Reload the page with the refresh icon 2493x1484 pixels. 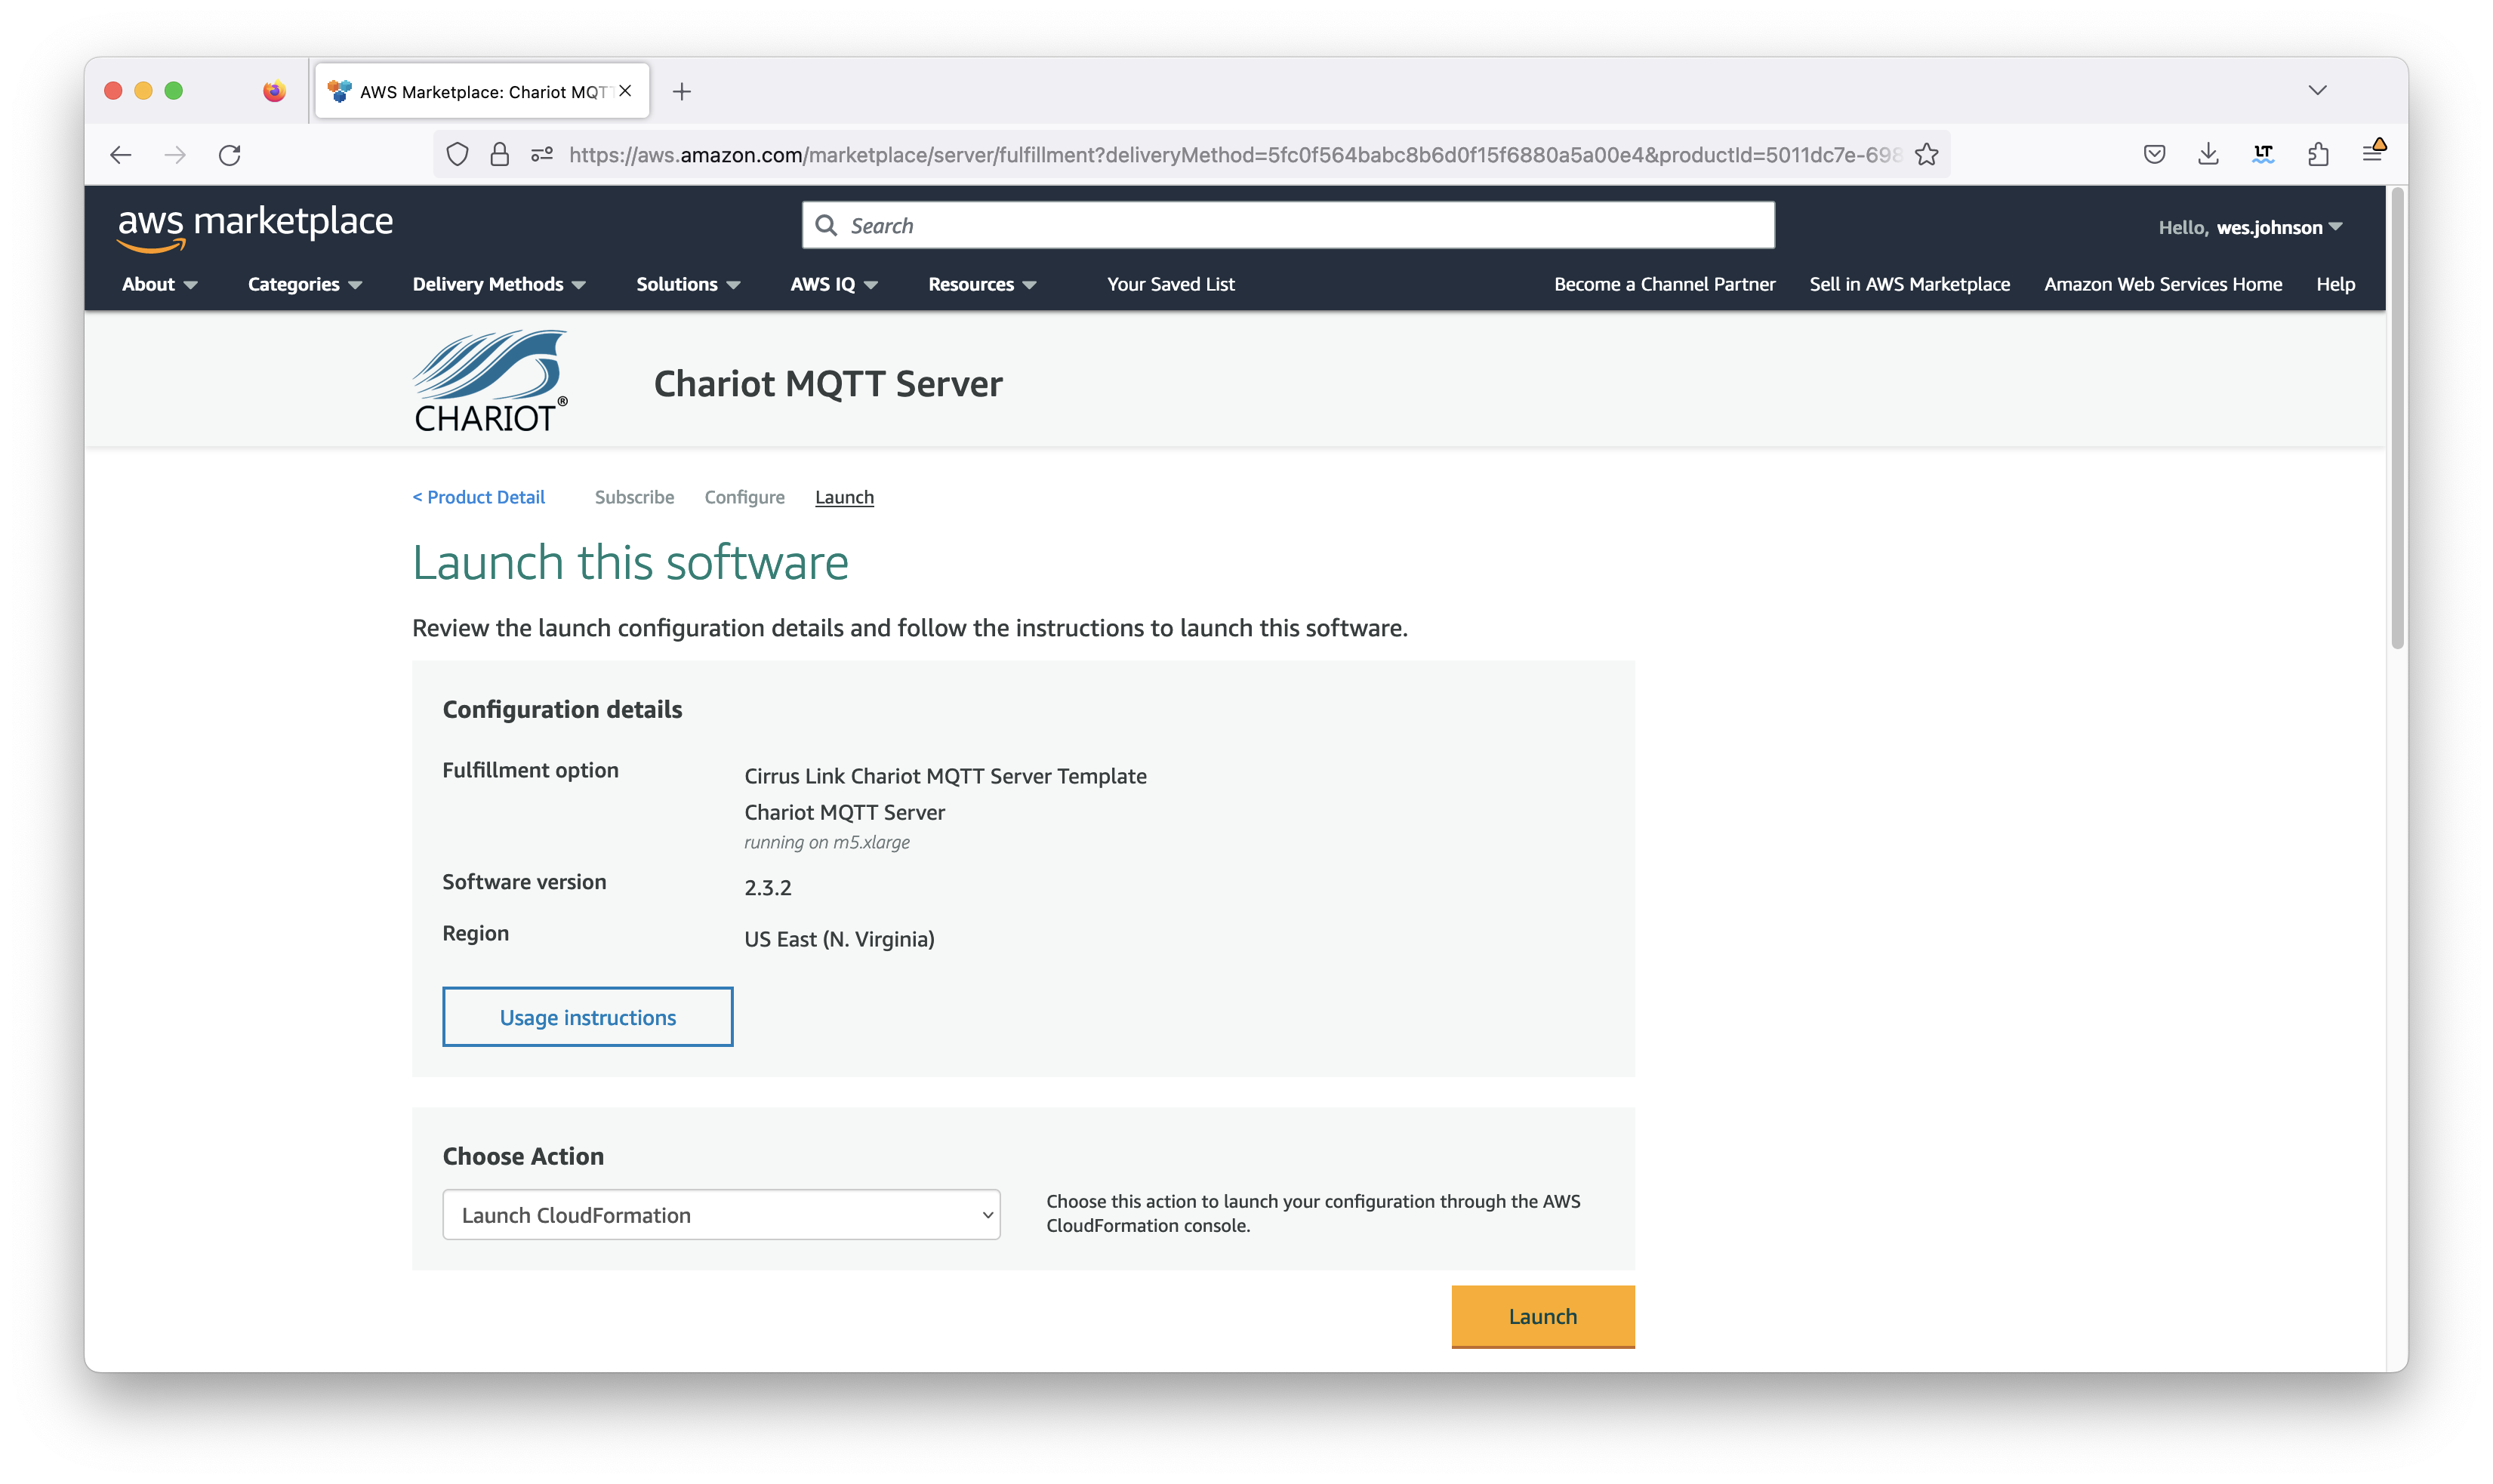(x=230, y=155)
